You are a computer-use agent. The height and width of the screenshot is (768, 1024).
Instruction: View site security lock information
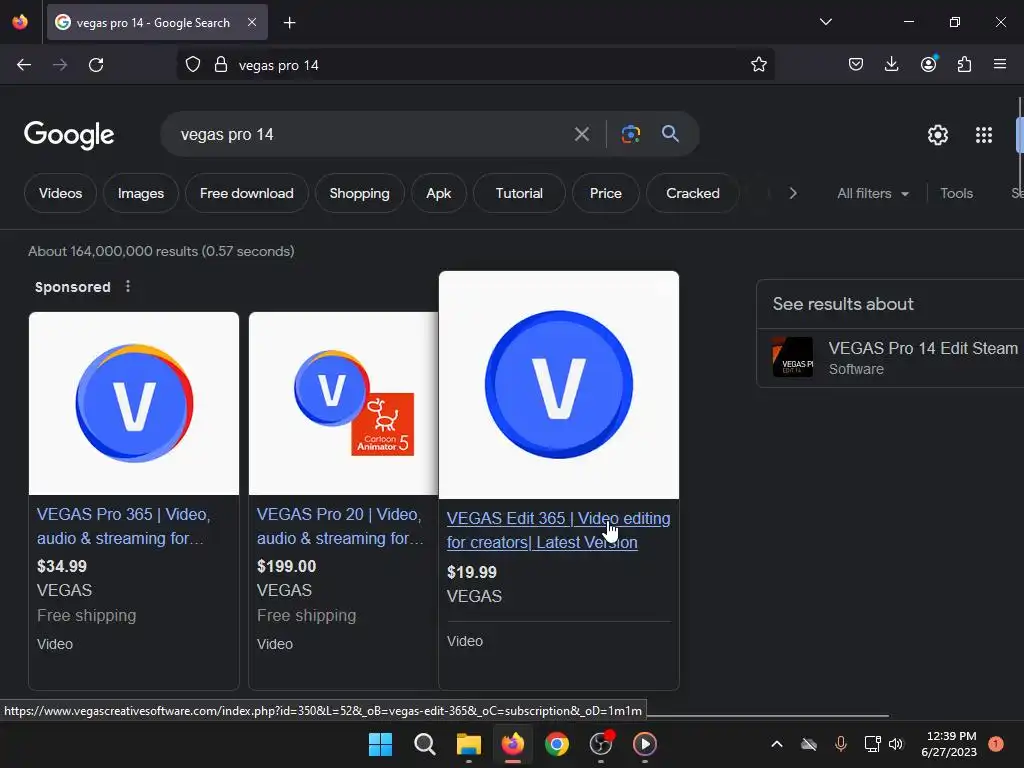coord(221,65)
